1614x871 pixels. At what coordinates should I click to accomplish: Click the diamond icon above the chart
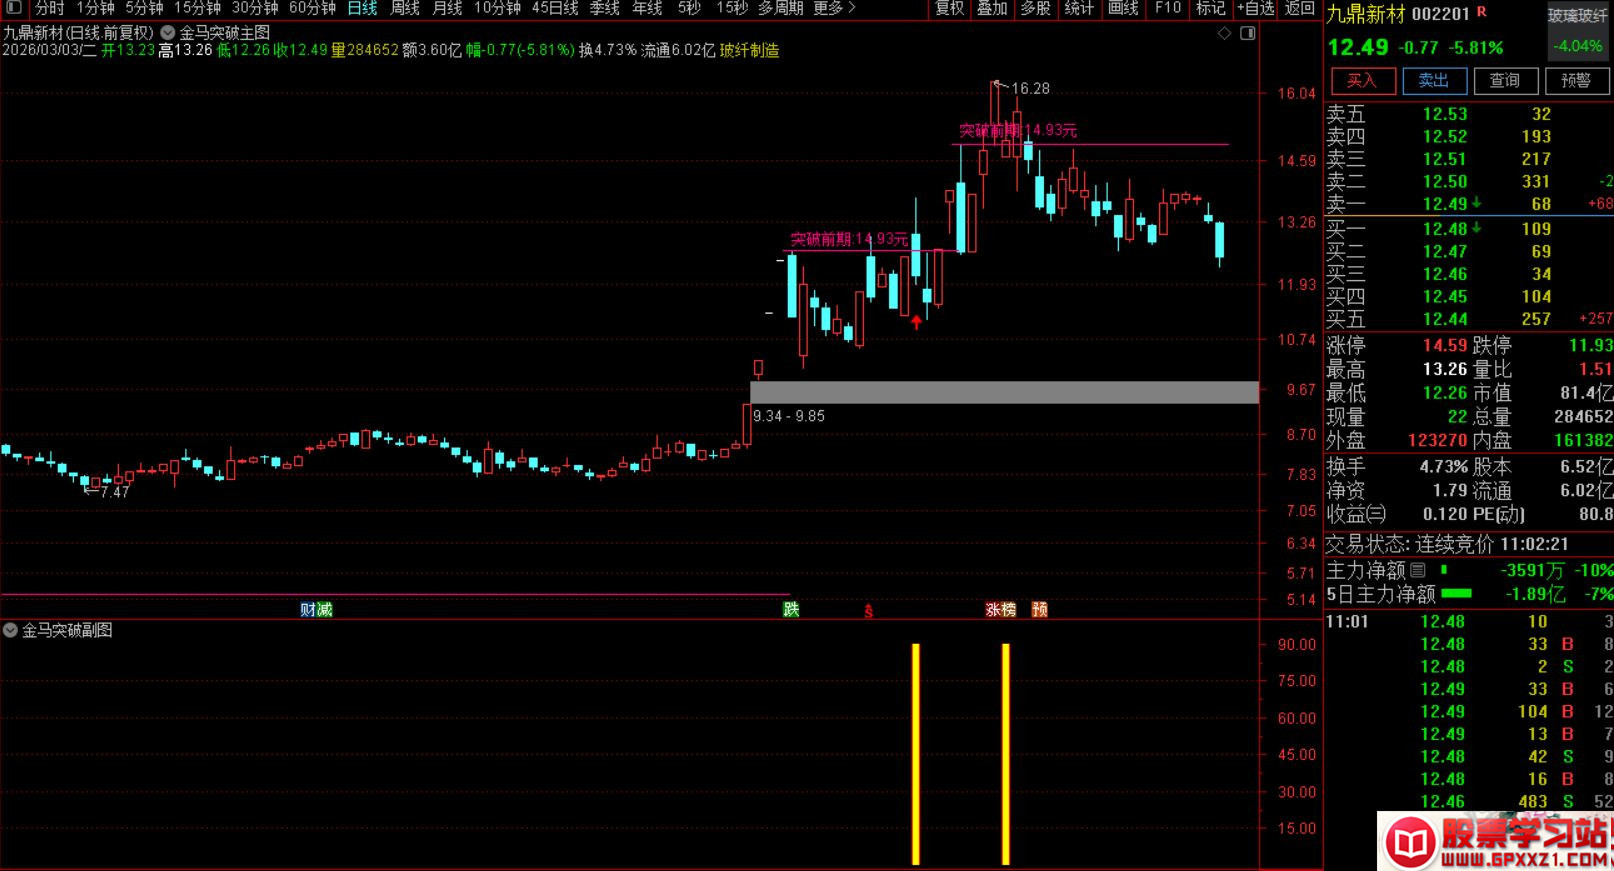tap(1224, 33)
